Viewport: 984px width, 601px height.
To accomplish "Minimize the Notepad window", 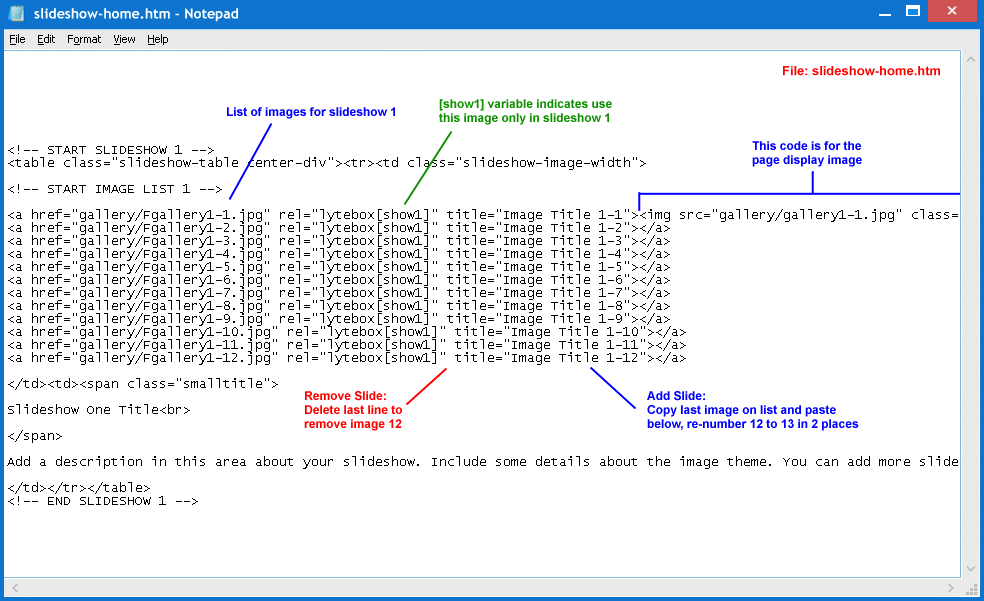I will 884,12.
